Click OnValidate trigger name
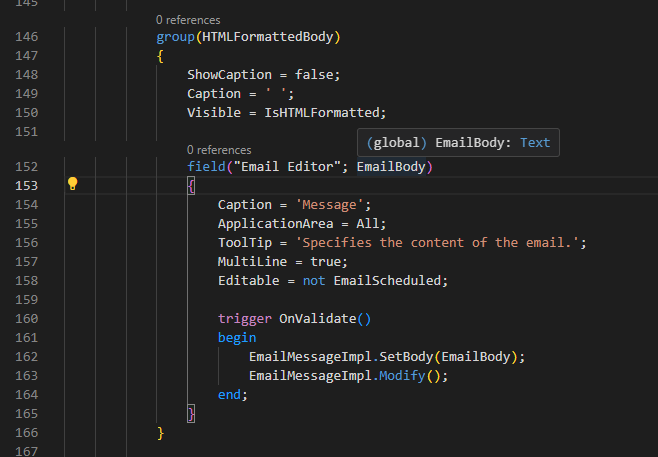The height and width of the screenshot is (457, 658). click(318, 319)
